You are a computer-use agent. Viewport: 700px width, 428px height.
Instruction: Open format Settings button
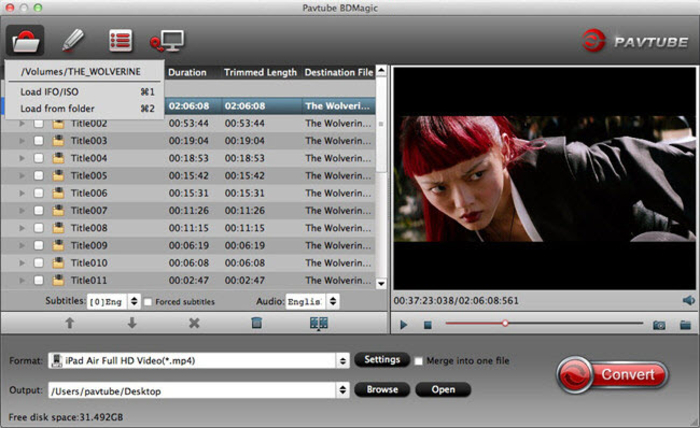tap(382, 360)
